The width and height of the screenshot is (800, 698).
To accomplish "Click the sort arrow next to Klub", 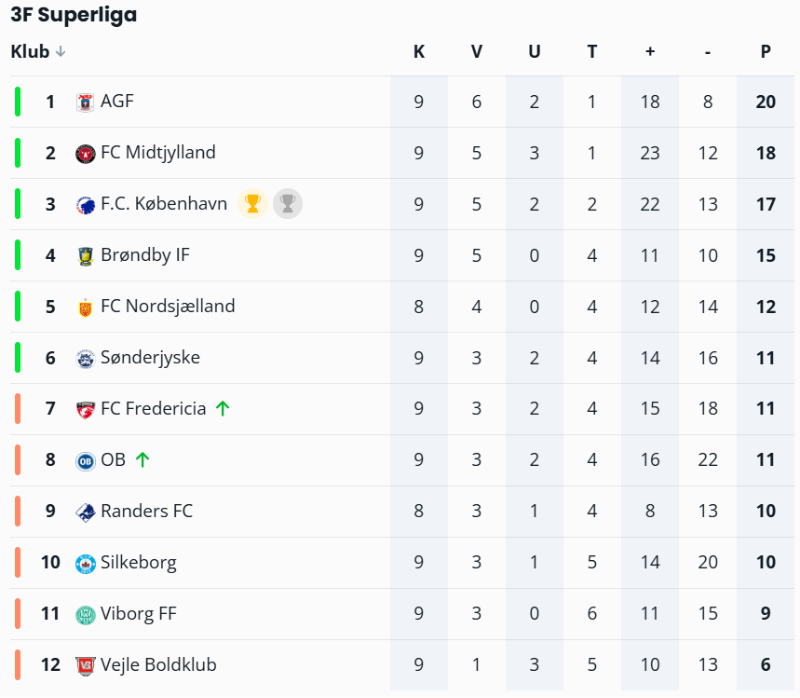I will [61, 52].
